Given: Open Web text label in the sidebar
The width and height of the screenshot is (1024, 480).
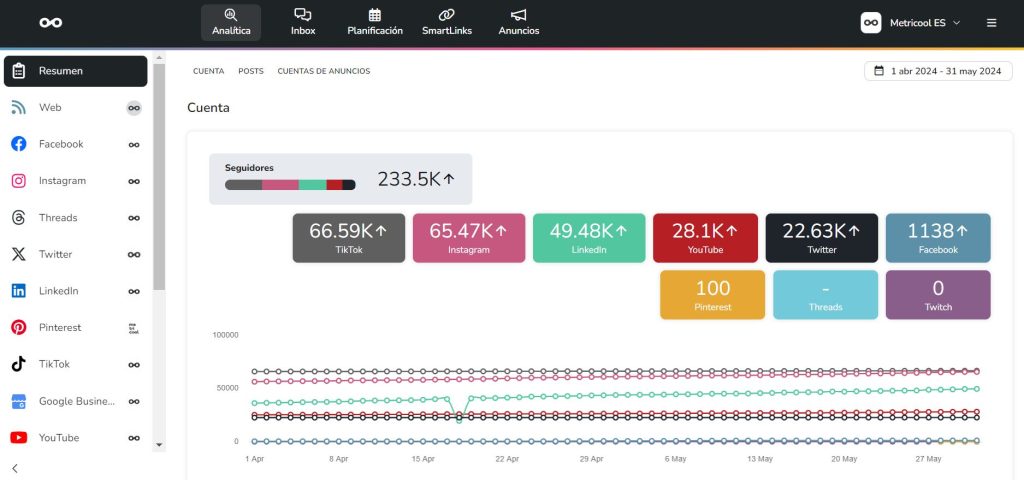Looking at the screenshot, I should 50,107.
